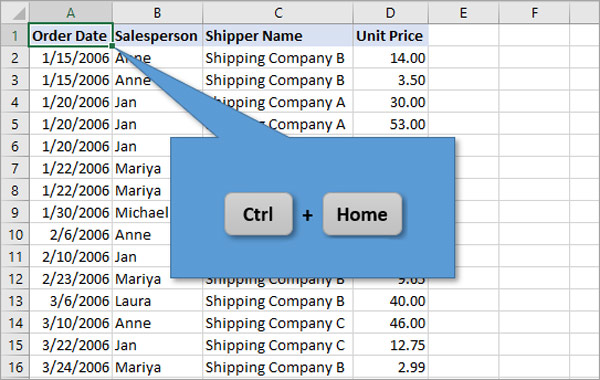600x380 pixels.
Task: Click the Ctrl key graphic
Action: tap(259, 214)
